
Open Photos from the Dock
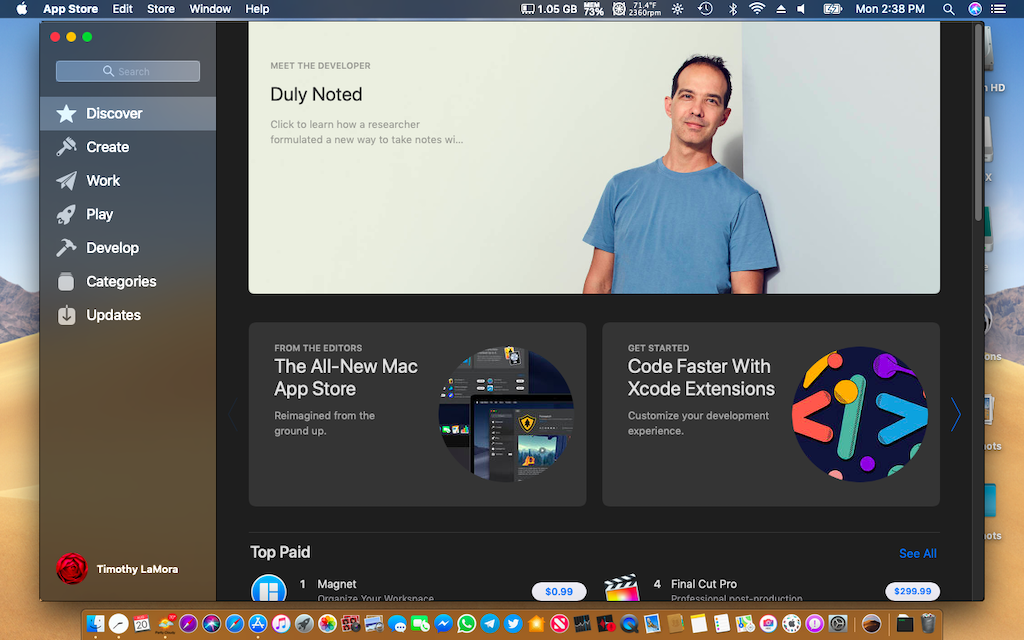point(327,624)
